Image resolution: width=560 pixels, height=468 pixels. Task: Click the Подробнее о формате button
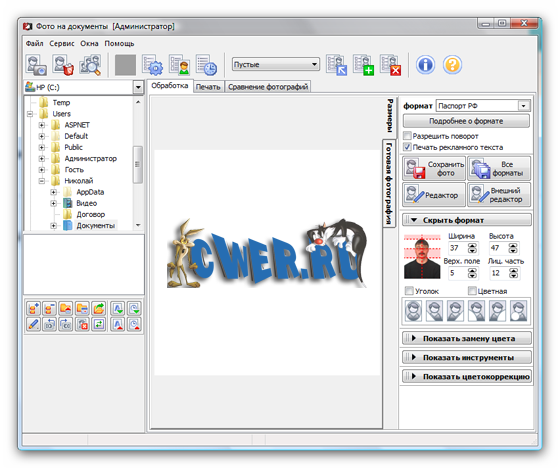tap(466, 121)
